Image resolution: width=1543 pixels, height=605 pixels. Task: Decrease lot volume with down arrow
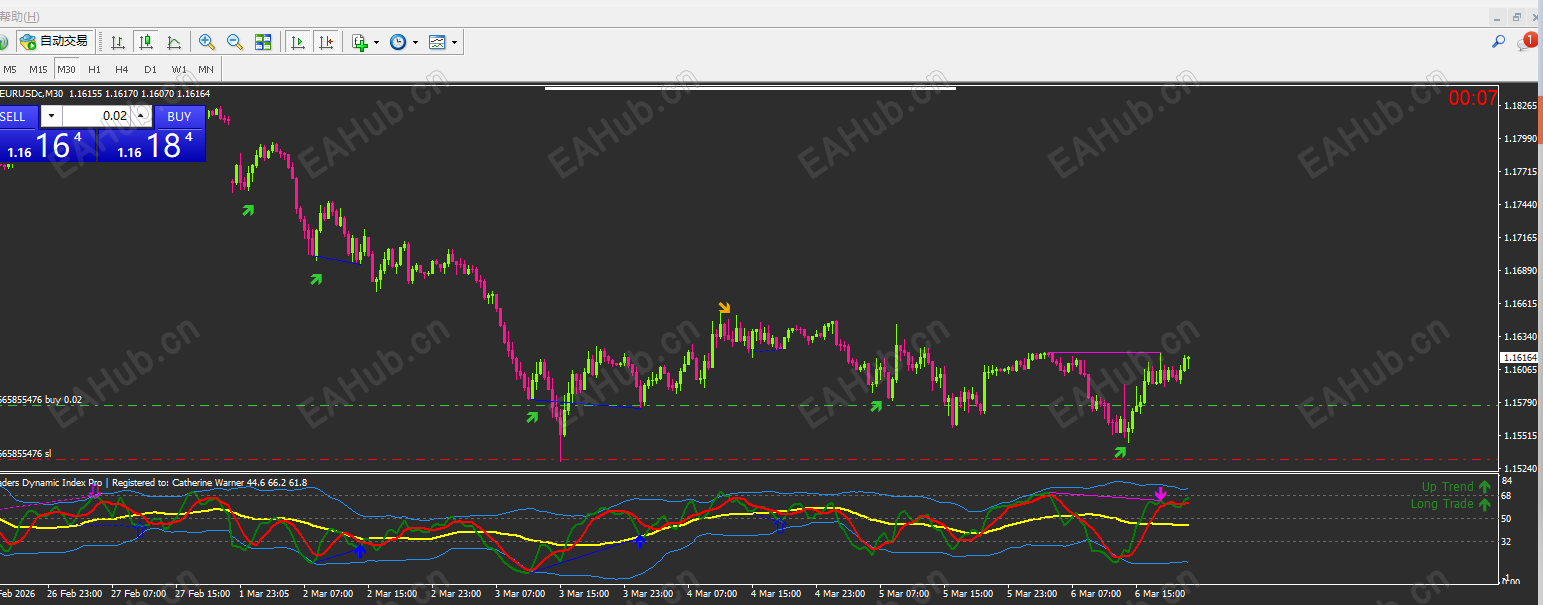tap(52, 116)
